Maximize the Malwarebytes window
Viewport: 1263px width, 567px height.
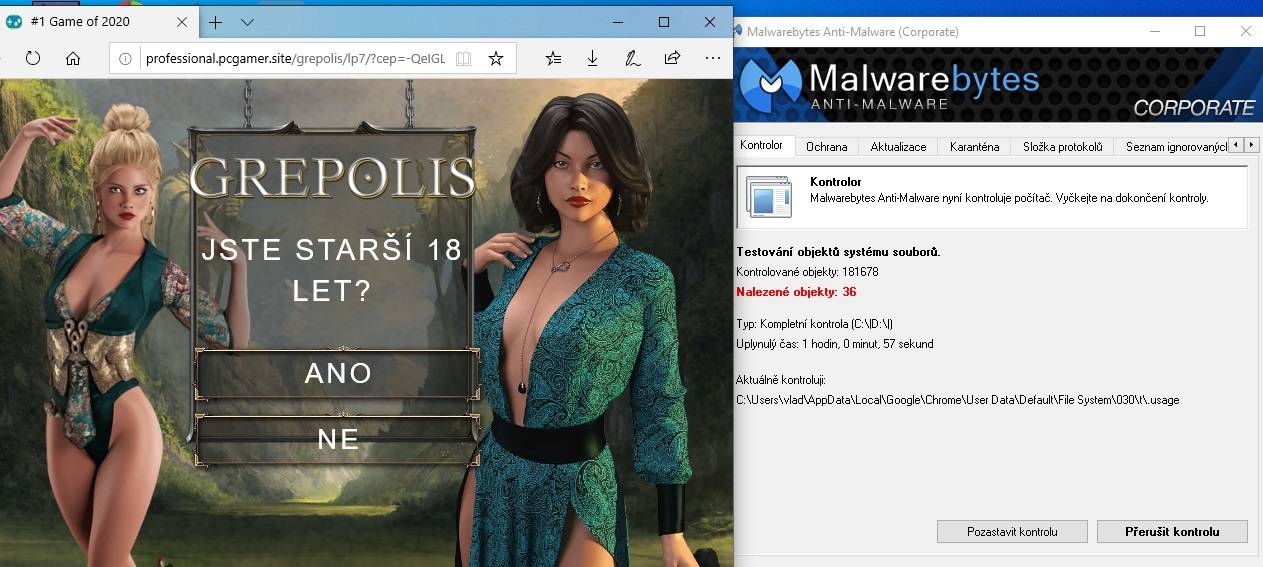tap(1200, 31)
